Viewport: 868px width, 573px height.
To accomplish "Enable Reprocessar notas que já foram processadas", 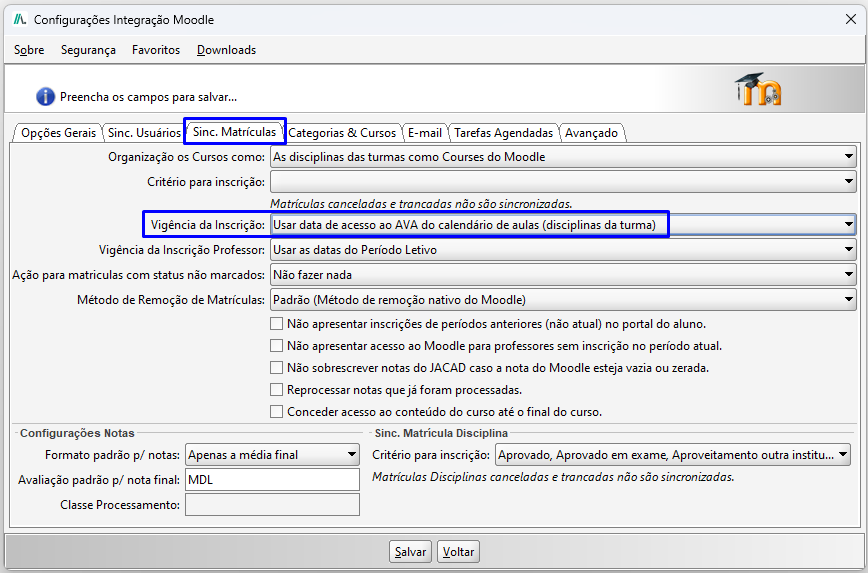I will pyautogui.click(x=276, y=390).
